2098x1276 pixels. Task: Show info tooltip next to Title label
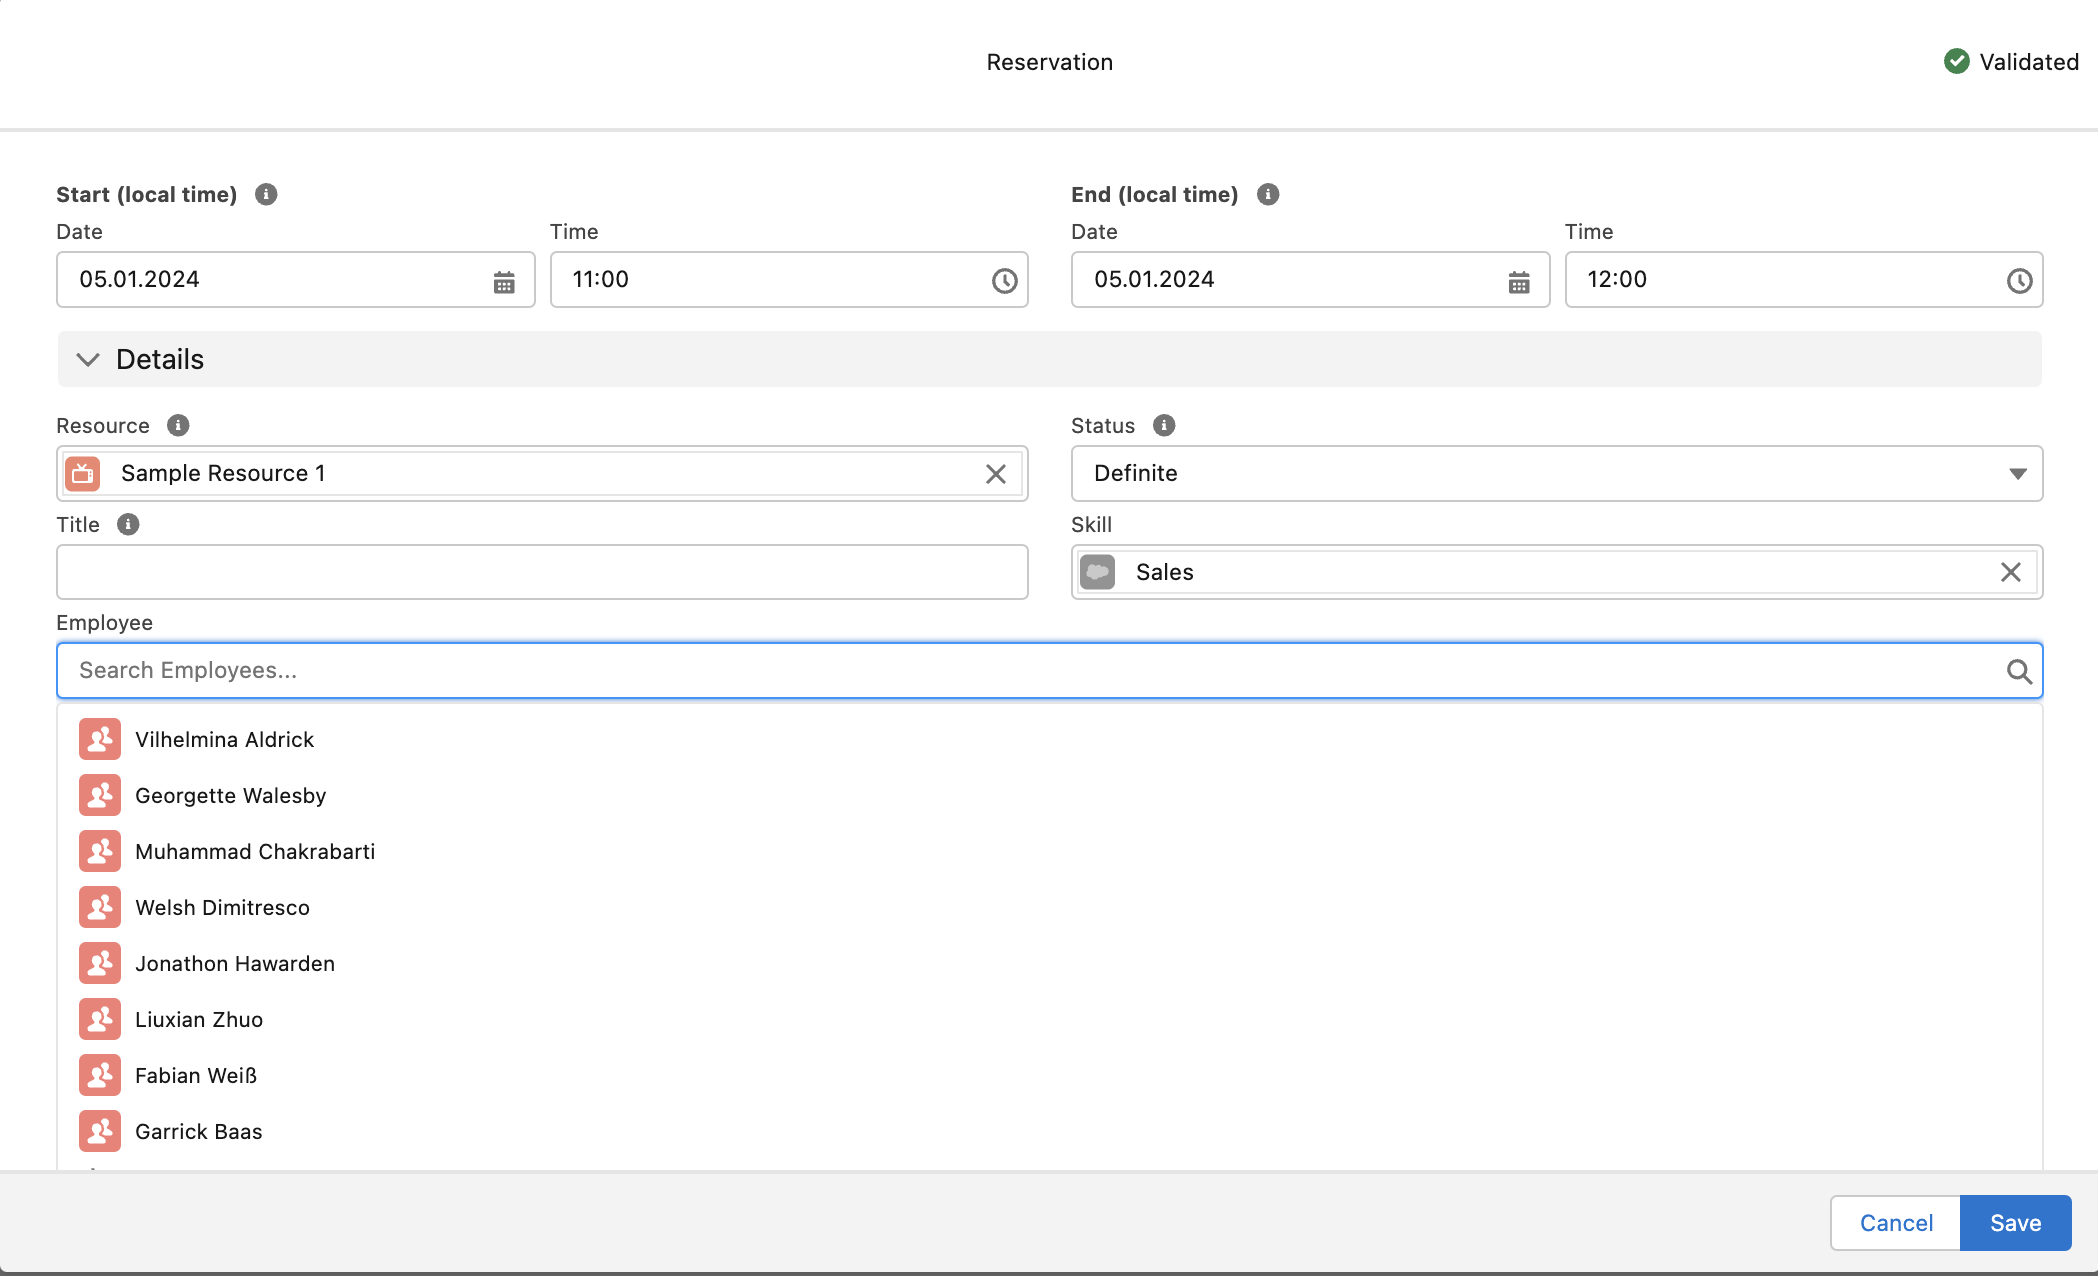[128, 524]
